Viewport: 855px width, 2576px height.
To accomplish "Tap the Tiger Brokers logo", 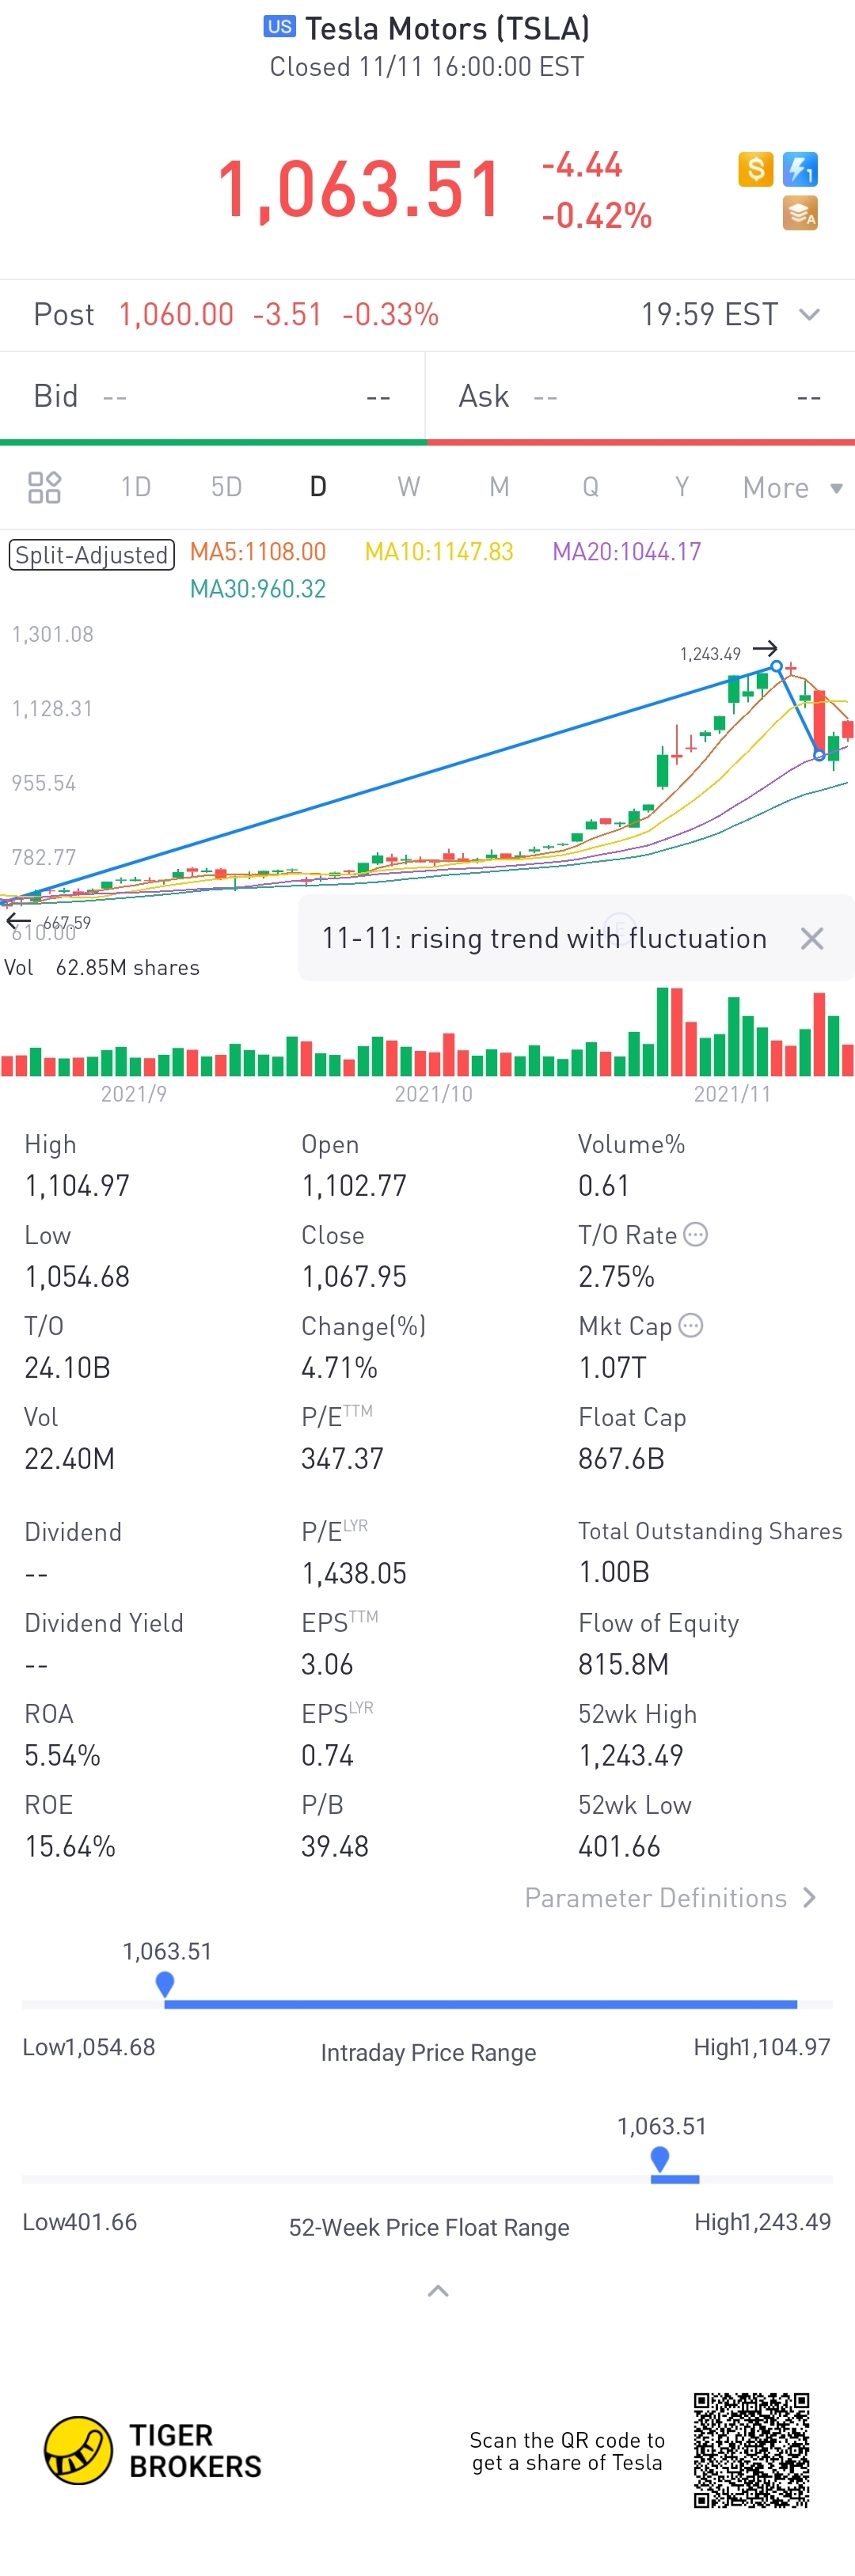I will coord(153,2451).
